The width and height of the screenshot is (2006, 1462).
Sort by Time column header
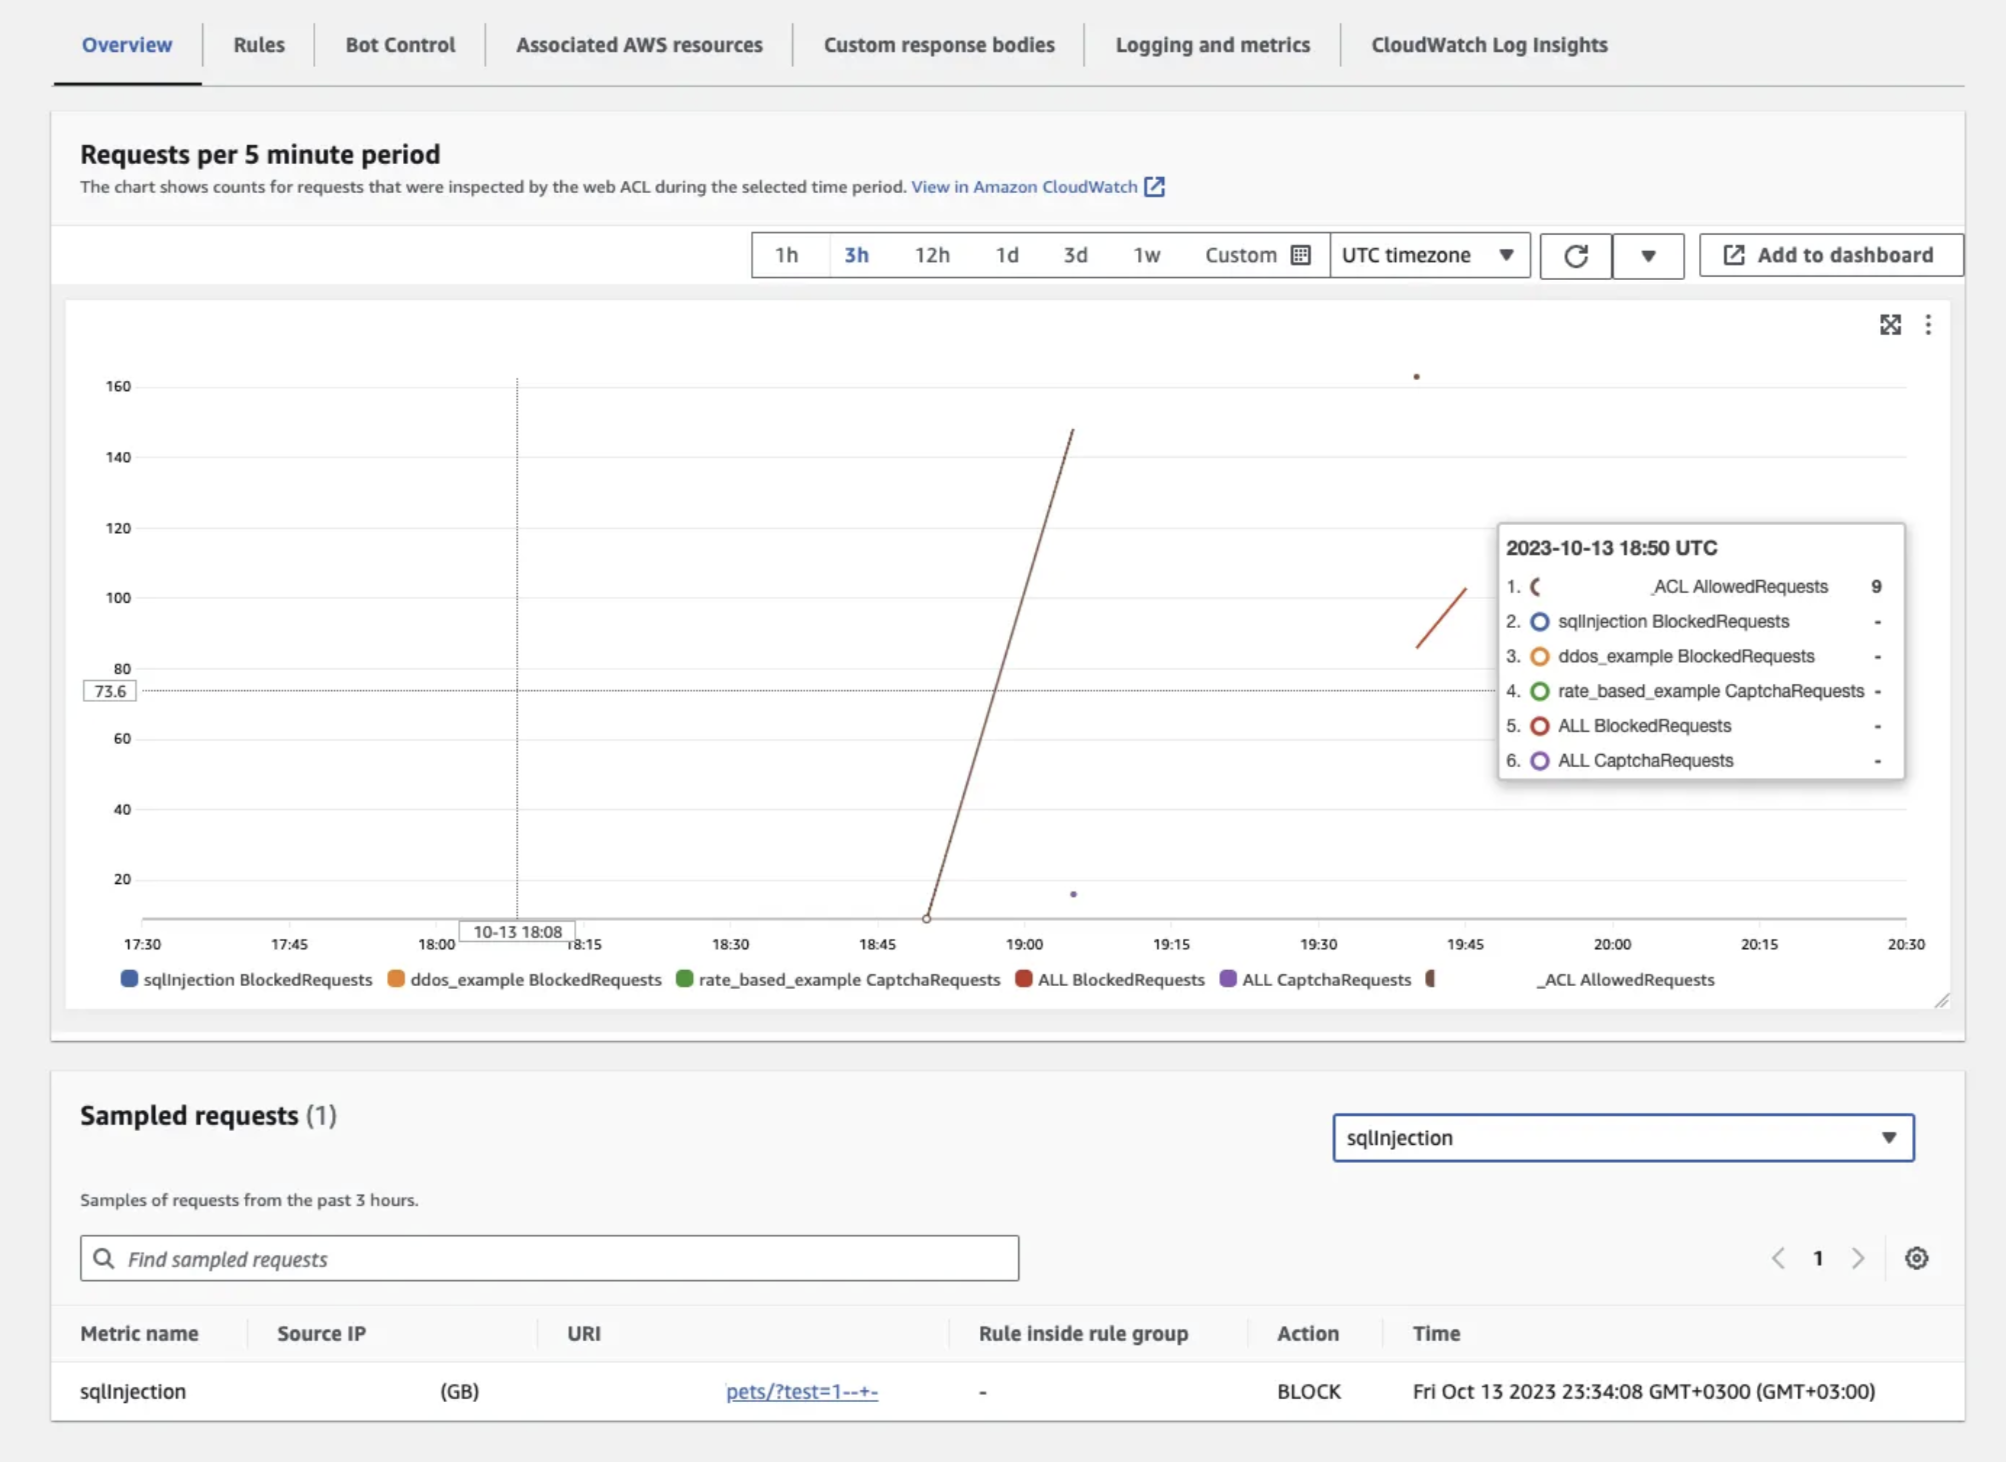[1436, 1333]
